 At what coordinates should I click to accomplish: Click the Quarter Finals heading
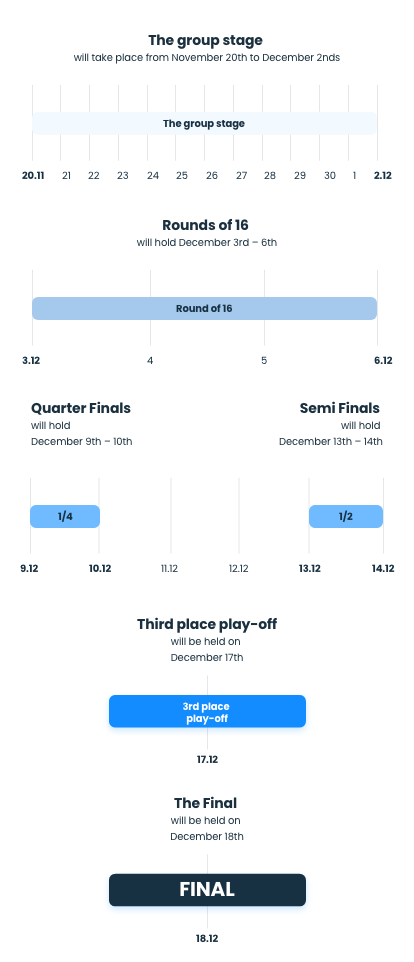pyautogui.click(x=81, y=408)
